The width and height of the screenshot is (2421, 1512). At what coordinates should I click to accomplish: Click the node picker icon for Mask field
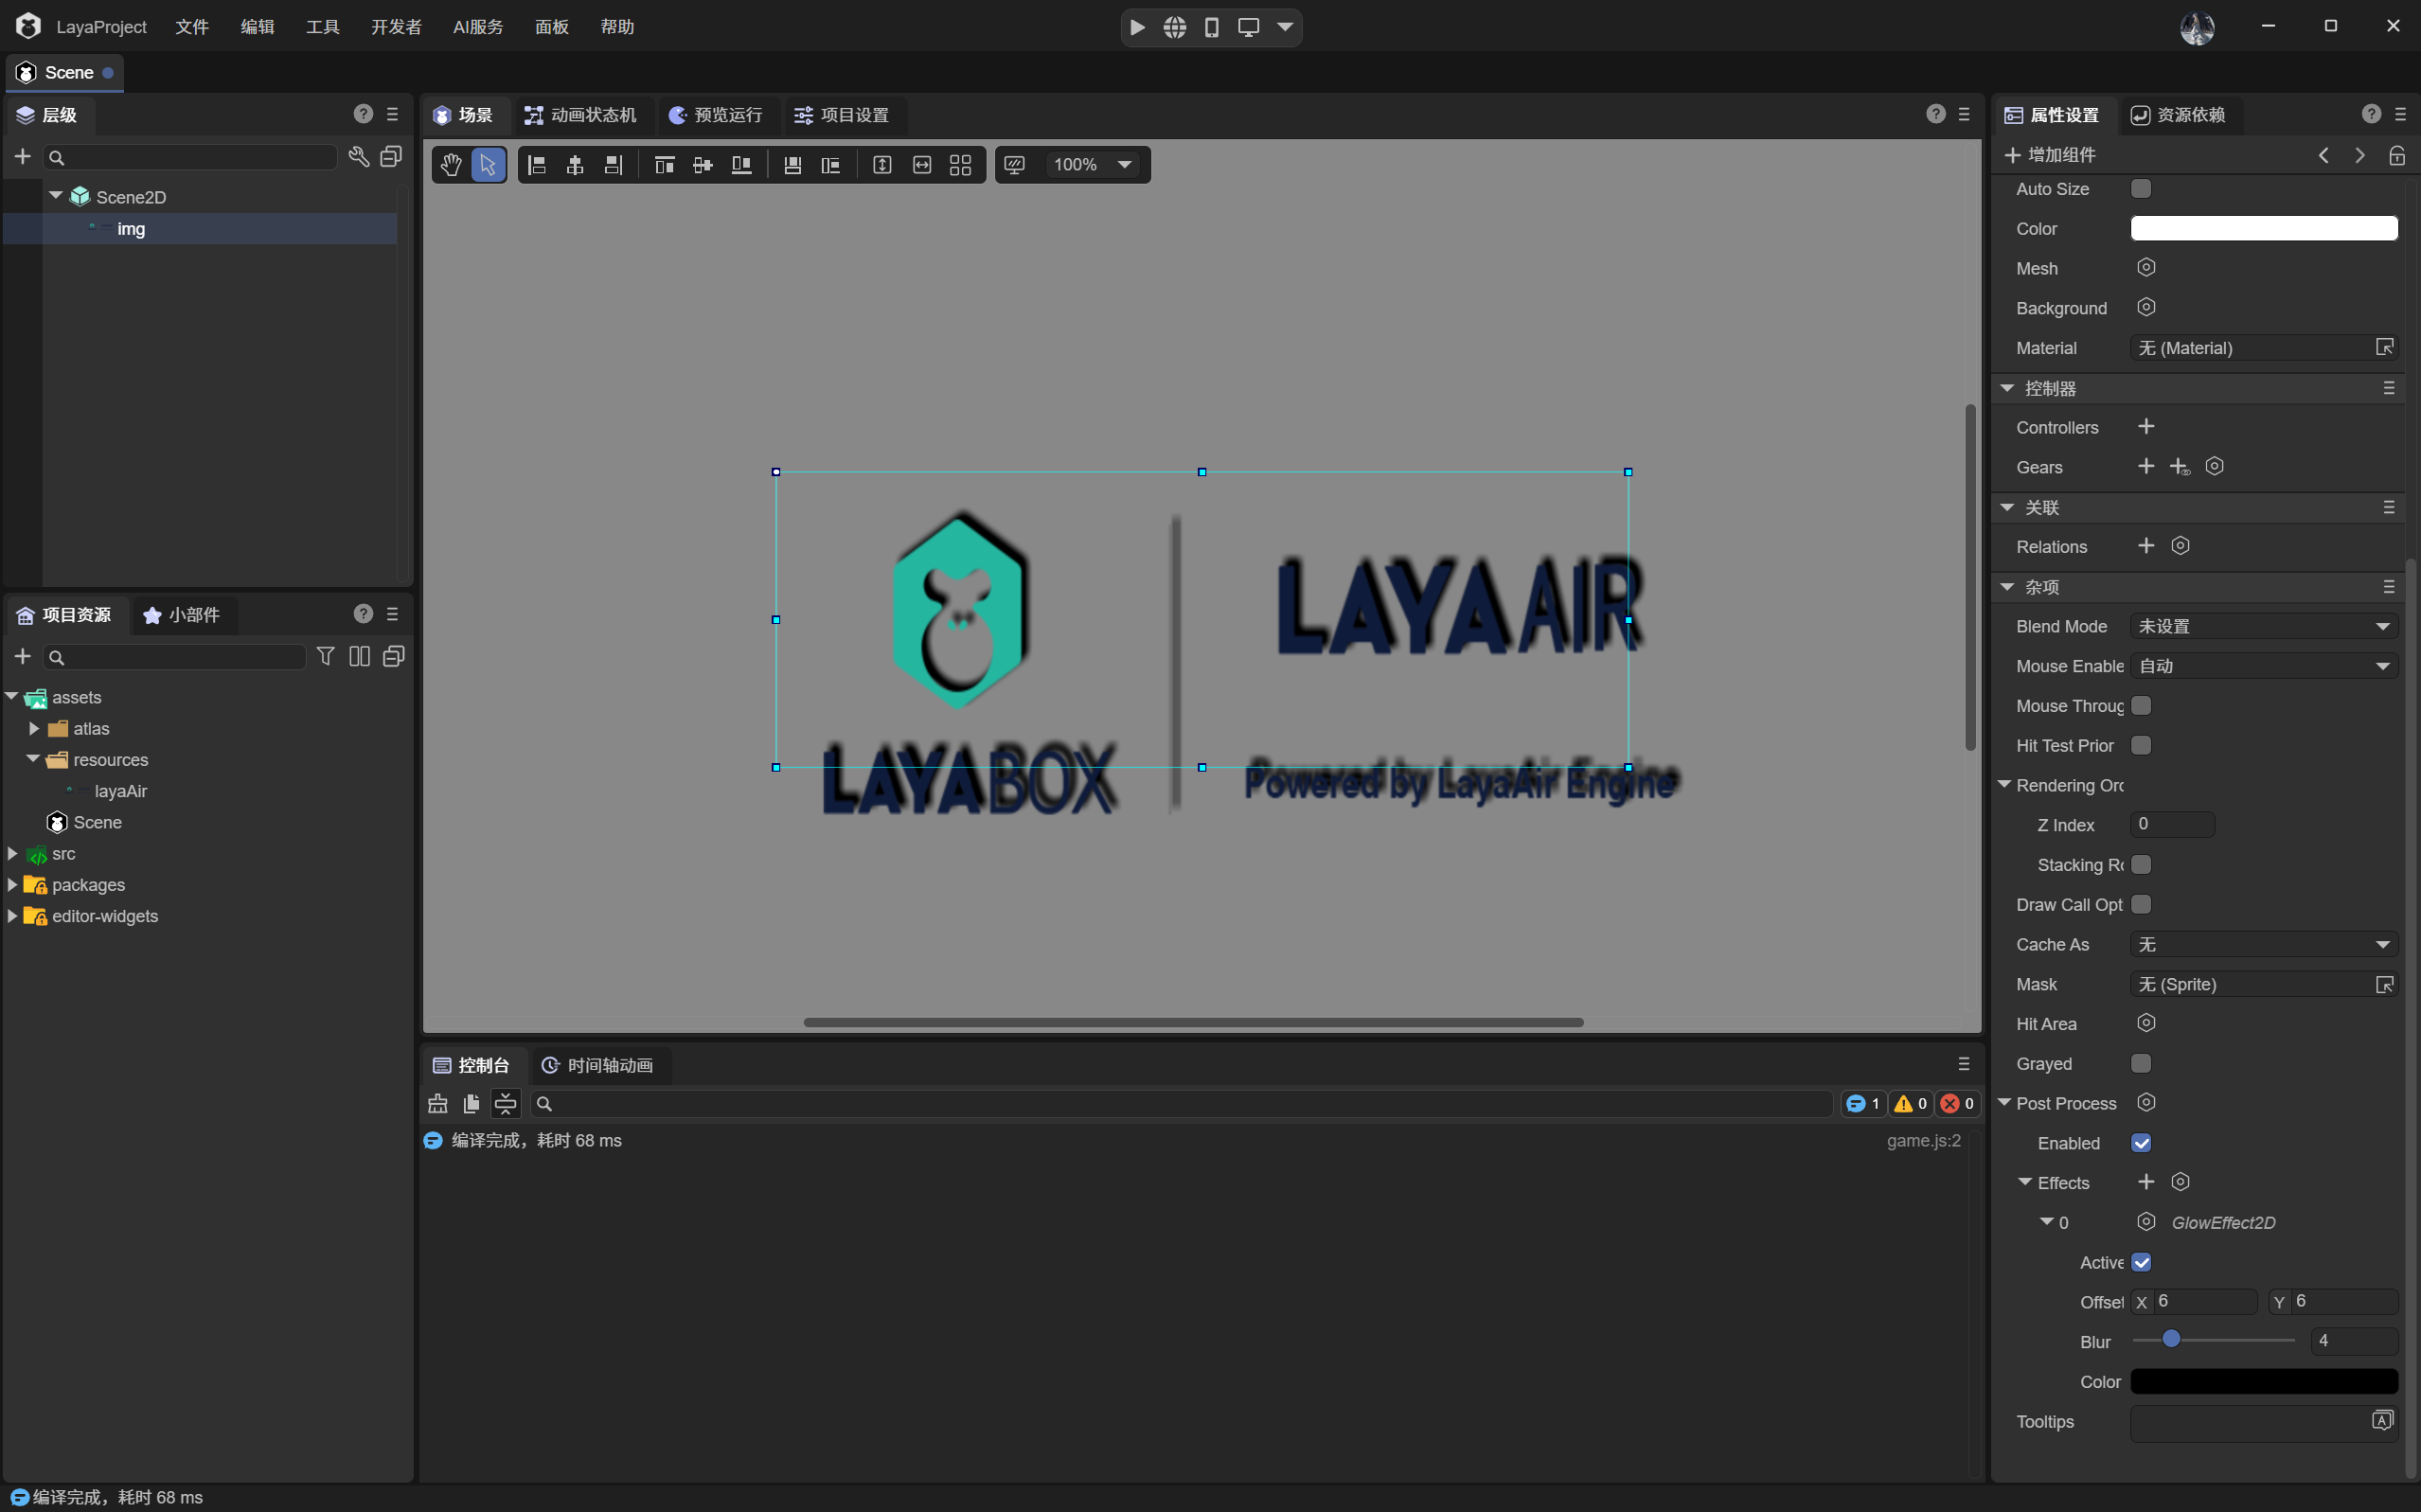(2384, 984)
